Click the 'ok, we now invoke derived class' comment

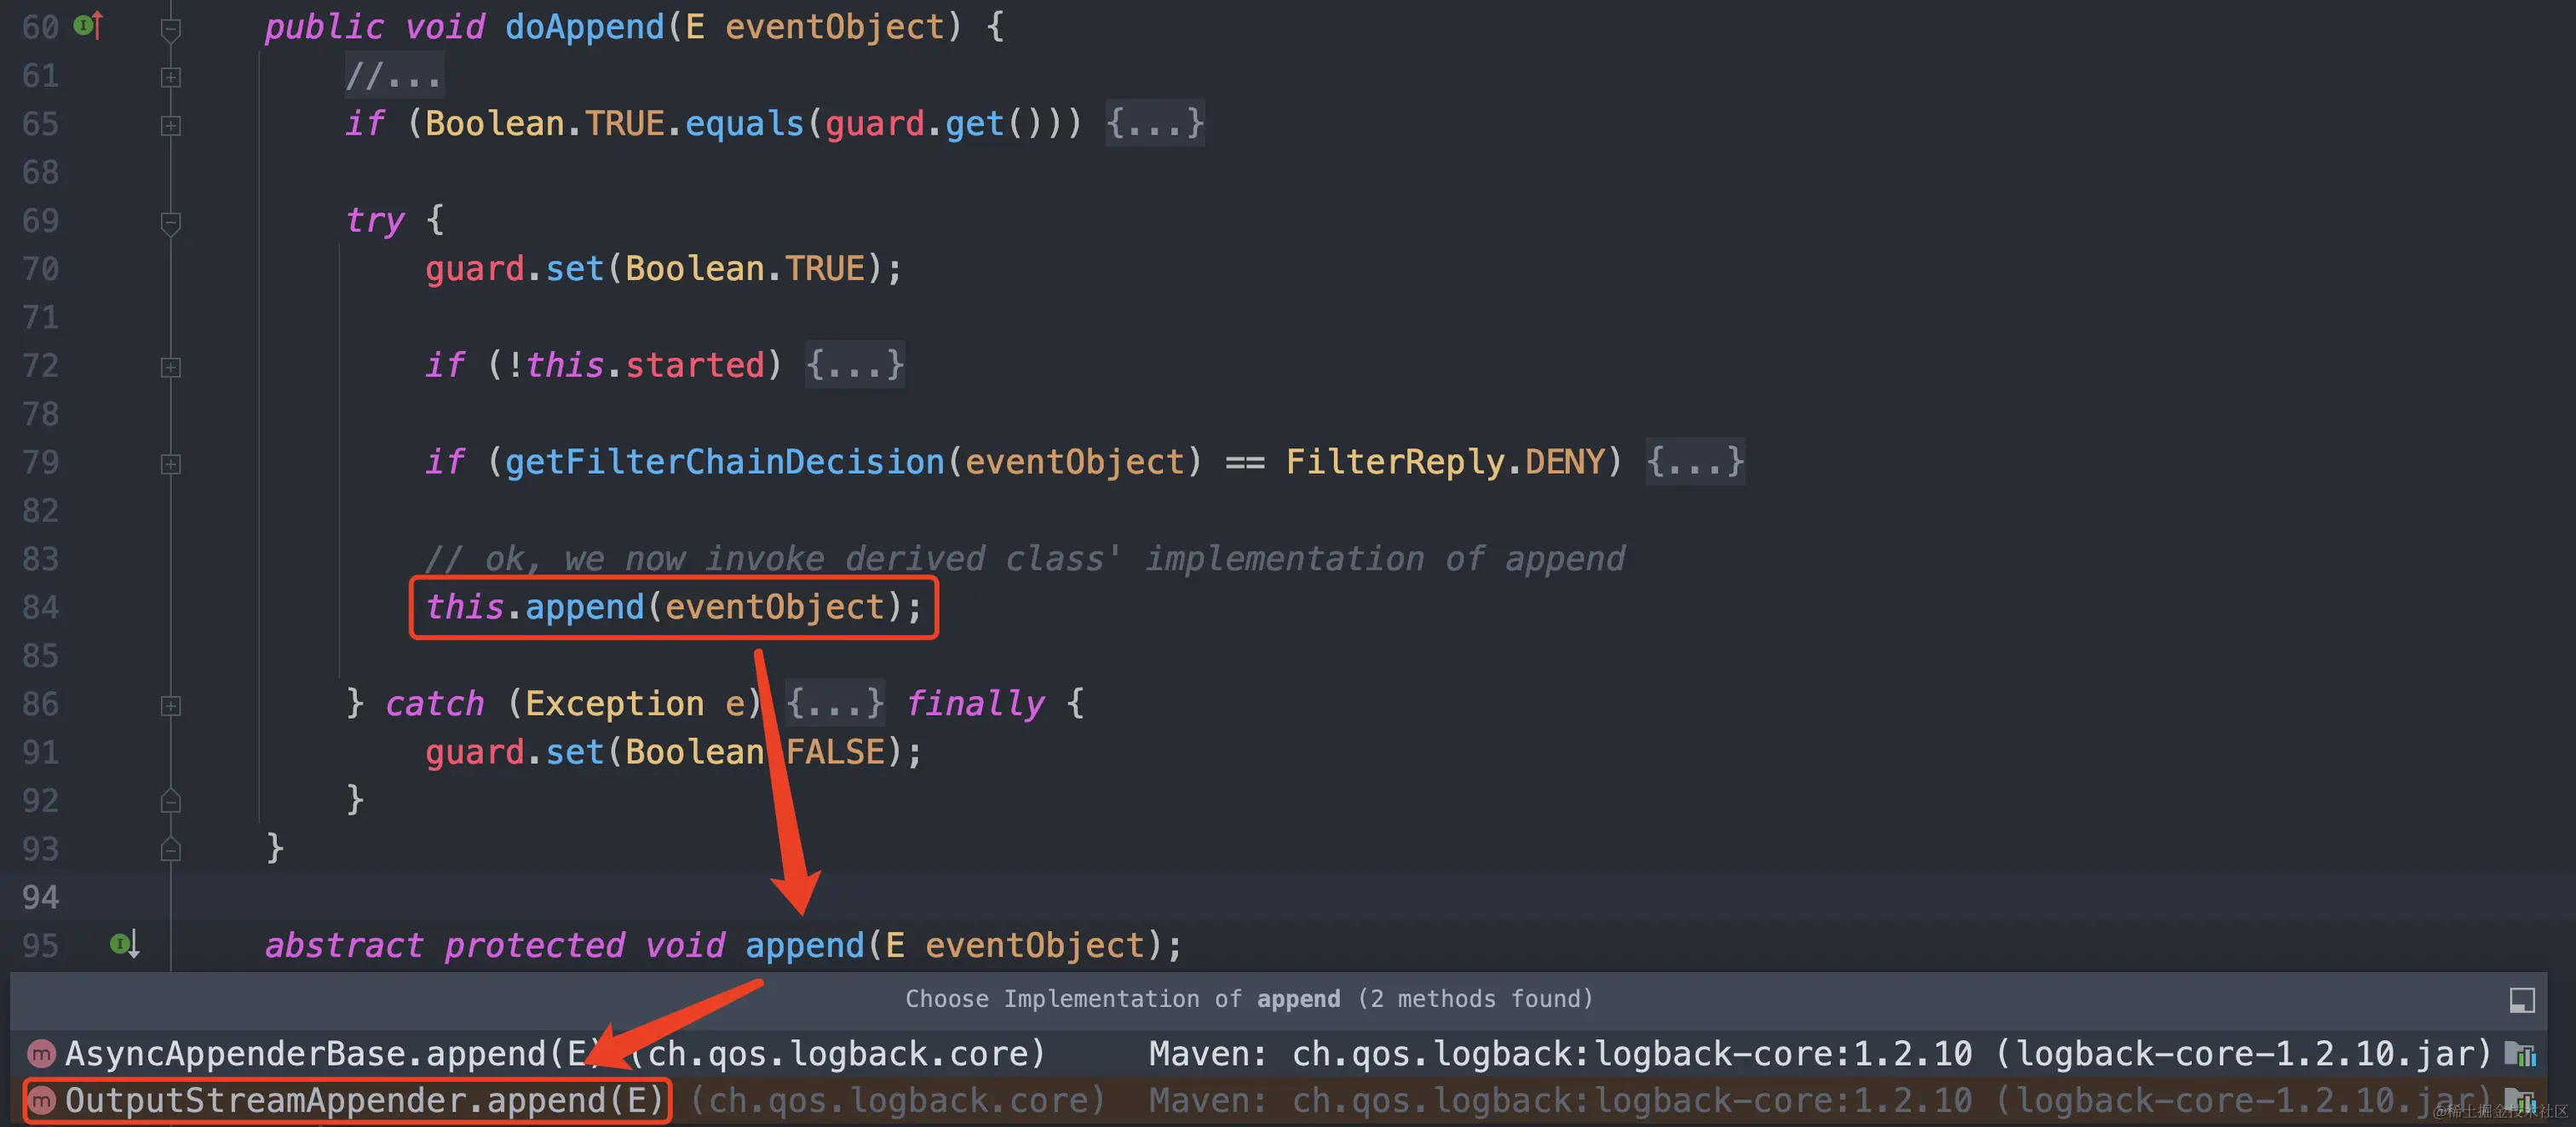1025,558
